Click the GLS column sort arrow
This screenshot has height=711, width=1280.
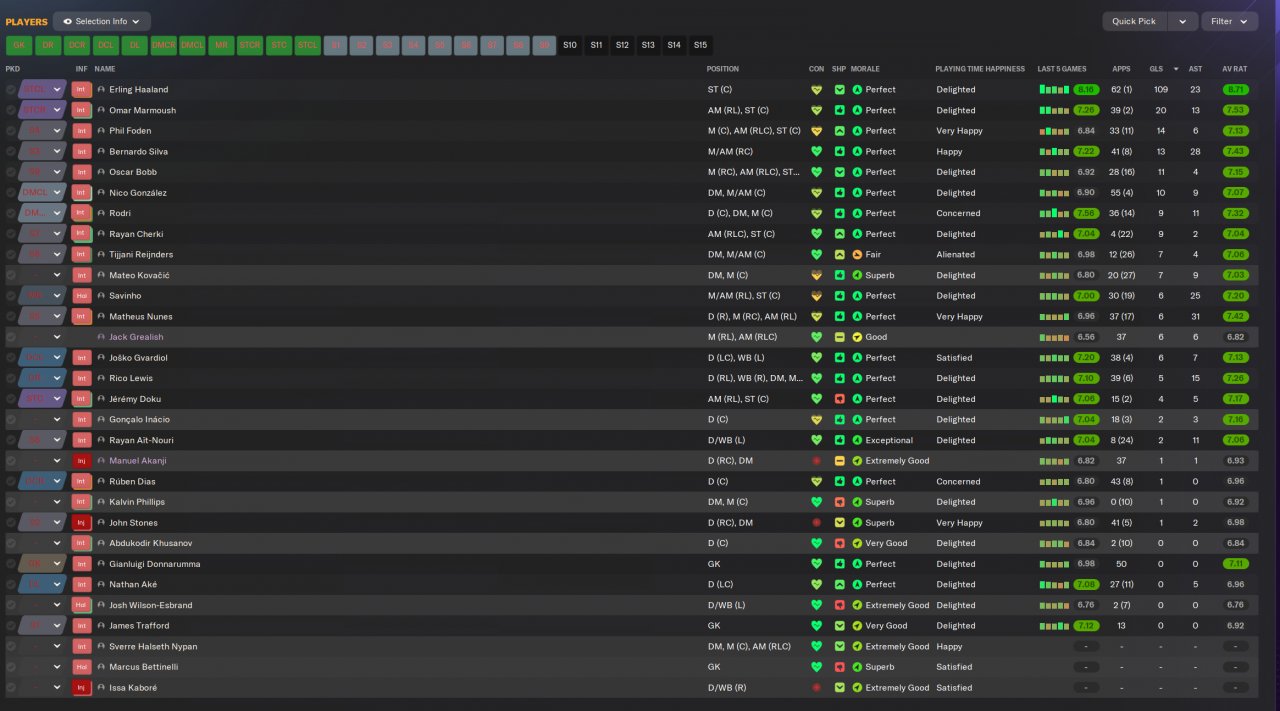(1175, 69)
